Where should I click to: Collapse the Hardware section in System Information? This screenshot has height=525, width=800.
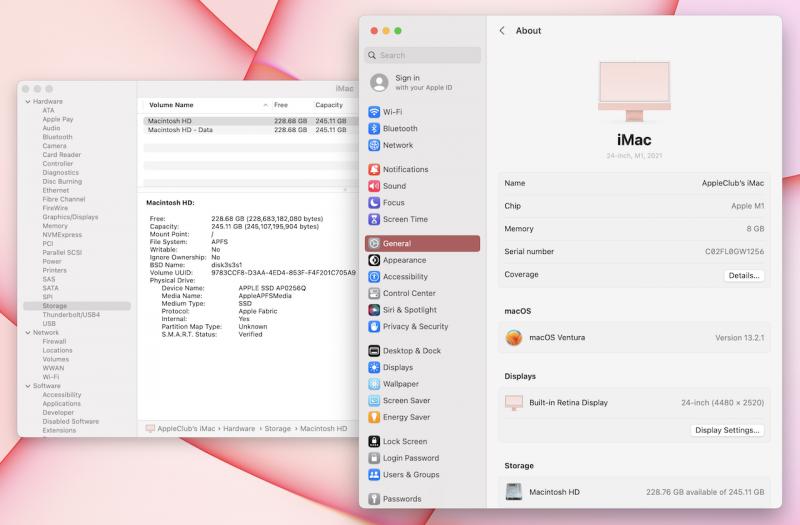pyautogui.click(x=28, y=102)
